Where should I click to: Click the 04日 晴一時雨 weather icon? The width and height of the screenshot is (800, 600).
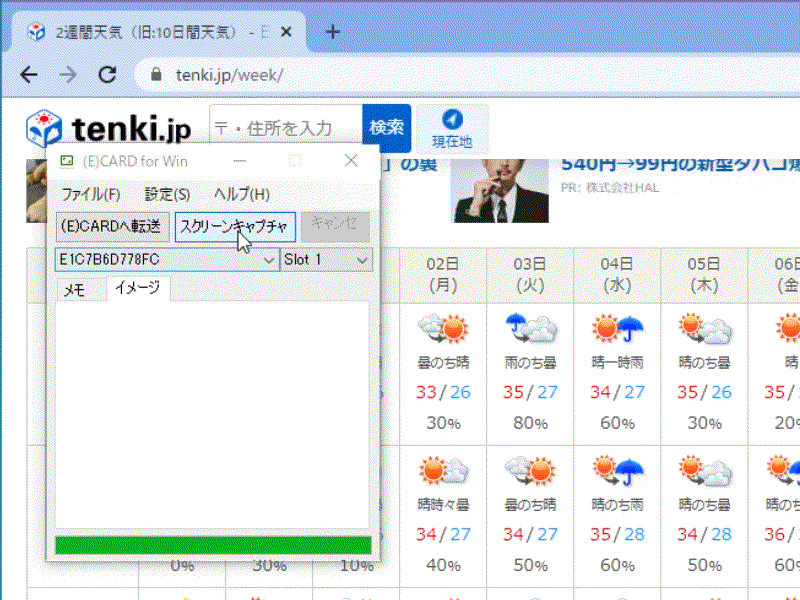[x=617, y=329]
